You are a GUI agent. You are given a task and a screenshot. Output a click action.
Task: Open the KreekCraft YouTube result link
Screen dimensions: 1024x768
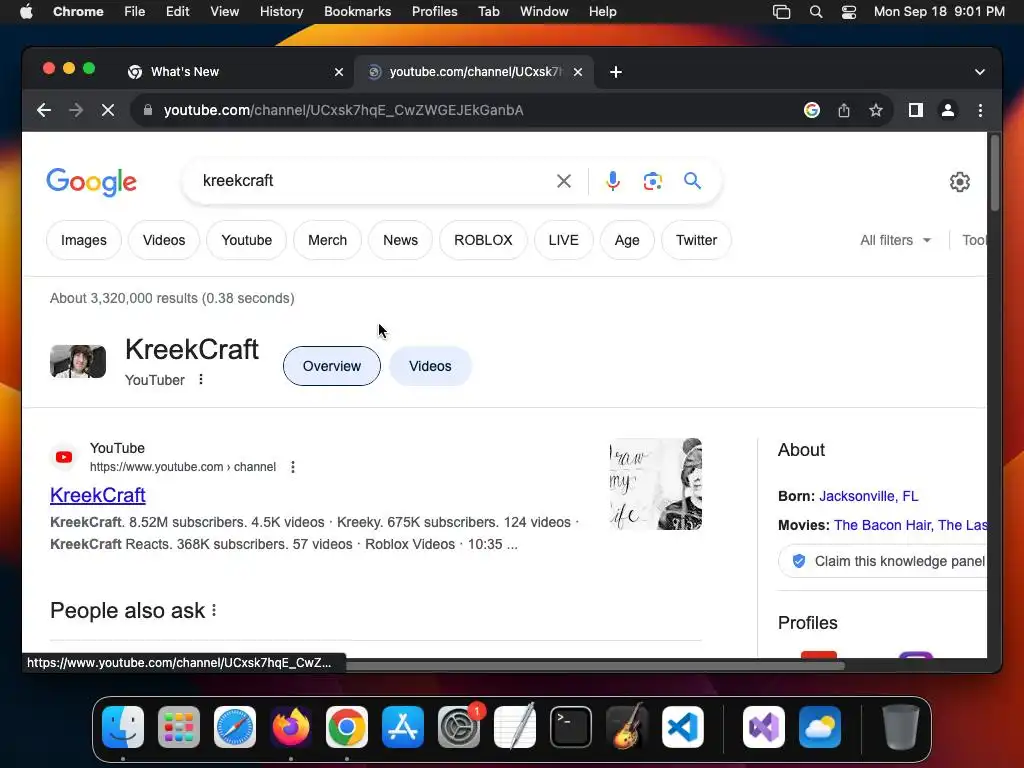[97, 495]
